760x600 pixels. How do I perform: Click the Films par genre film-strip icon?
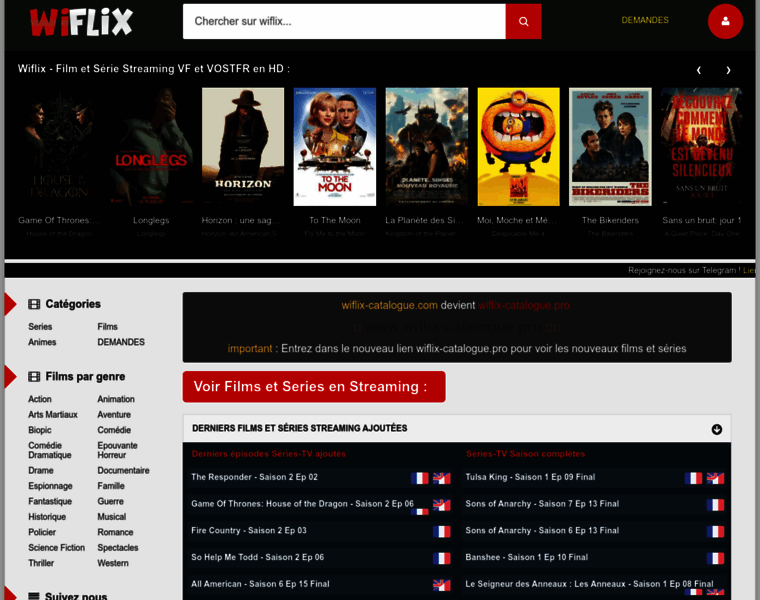pos(34,377)
